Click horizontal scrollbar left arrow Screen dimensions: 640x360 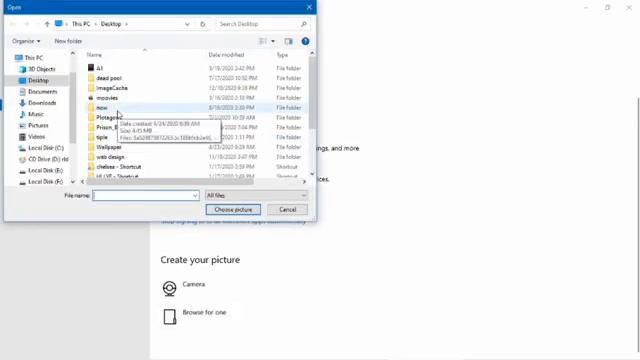(x=82, y=182)
